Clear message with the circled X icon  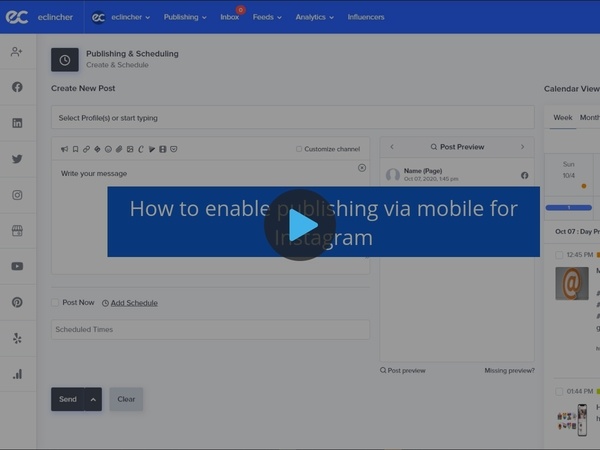[x=362, y=168]
